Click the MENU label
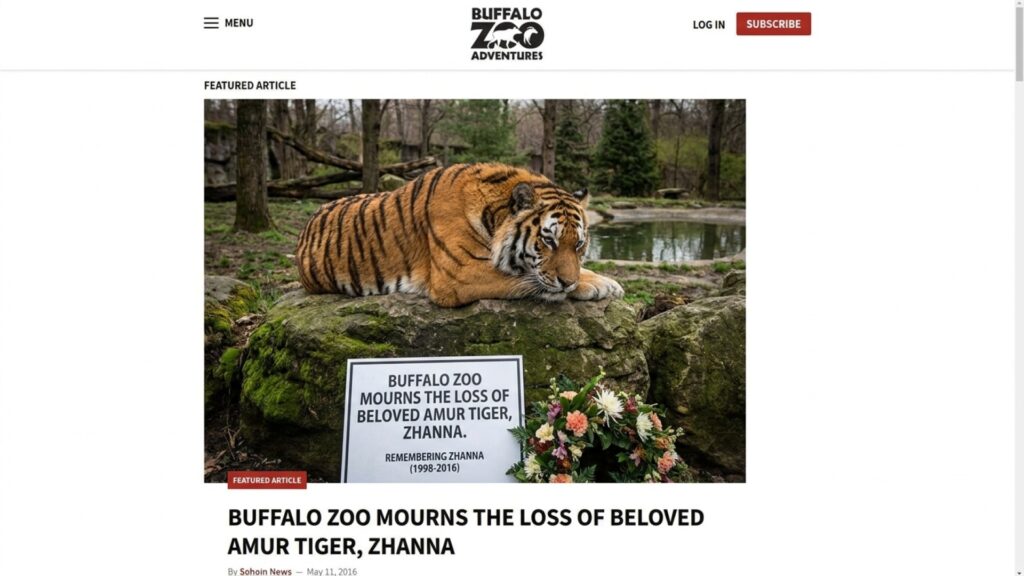The height and width of the screenshot is (576, 1024). [239, 23]
